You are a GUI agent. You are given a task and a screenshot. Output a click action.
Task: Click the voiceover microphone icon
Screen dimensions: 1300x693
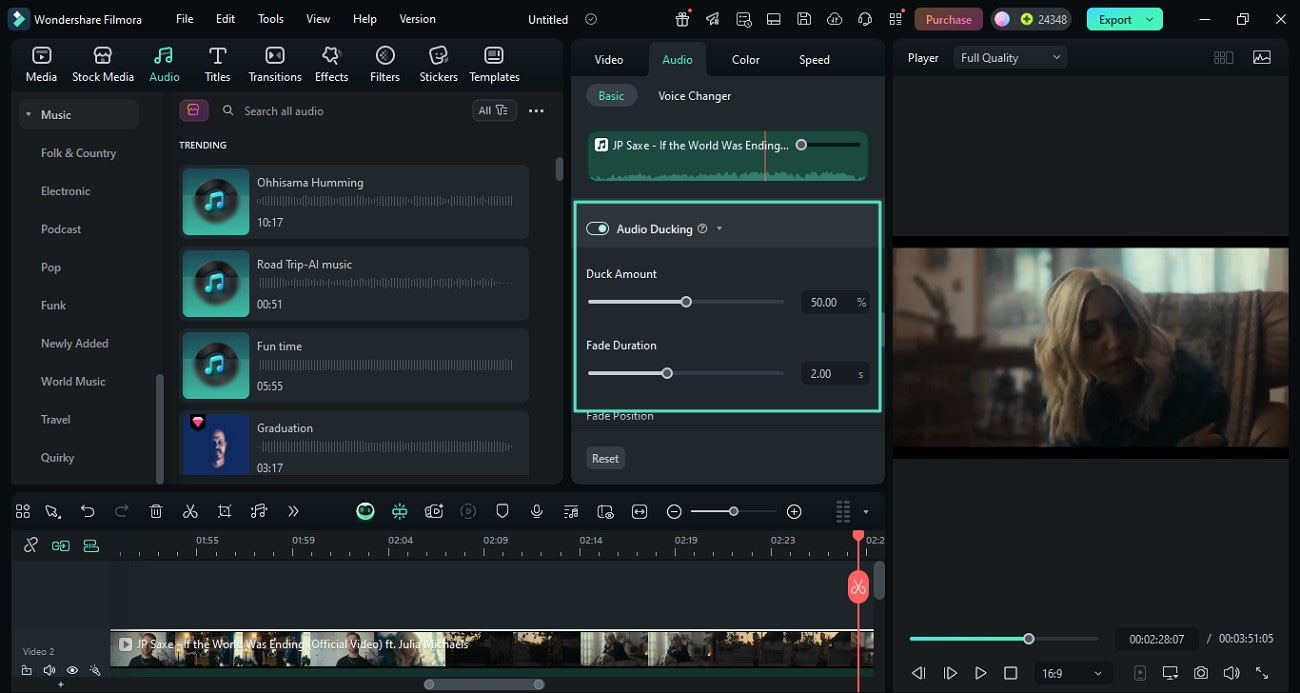537,511
